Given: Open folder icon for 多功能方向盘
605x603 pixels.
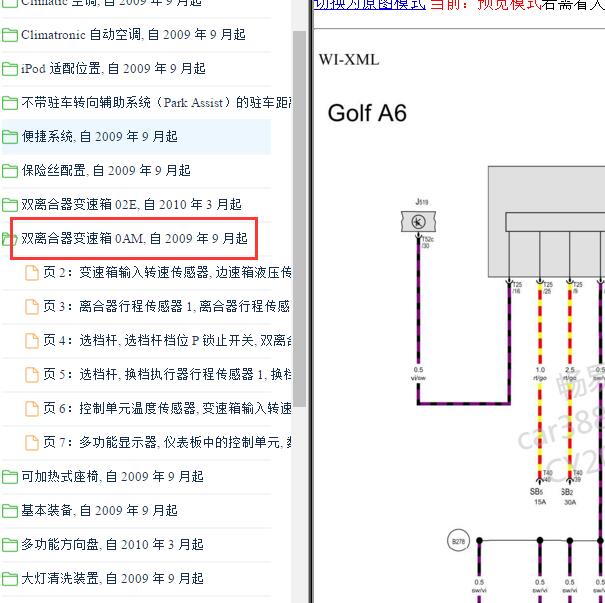Looking at the screenshot, I should click(x=10, y=545).
